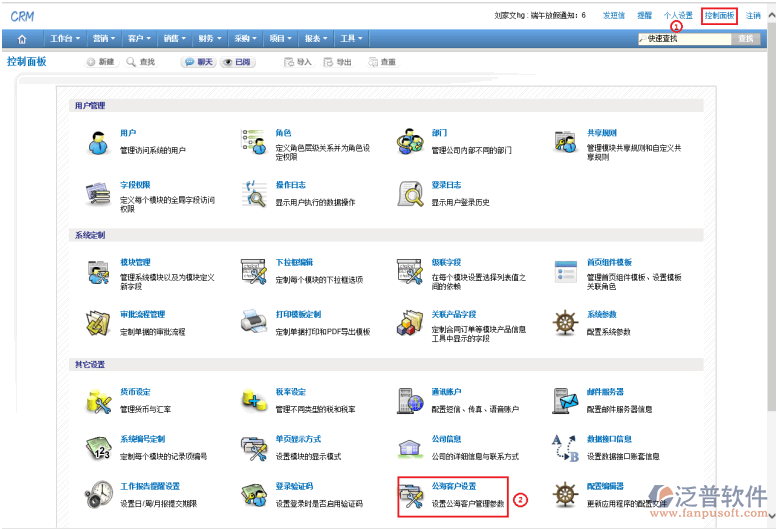Expand the 报表 dropdown menu
Image resolution: width=778 pixels, height=529 pixels.
(316, 38)
